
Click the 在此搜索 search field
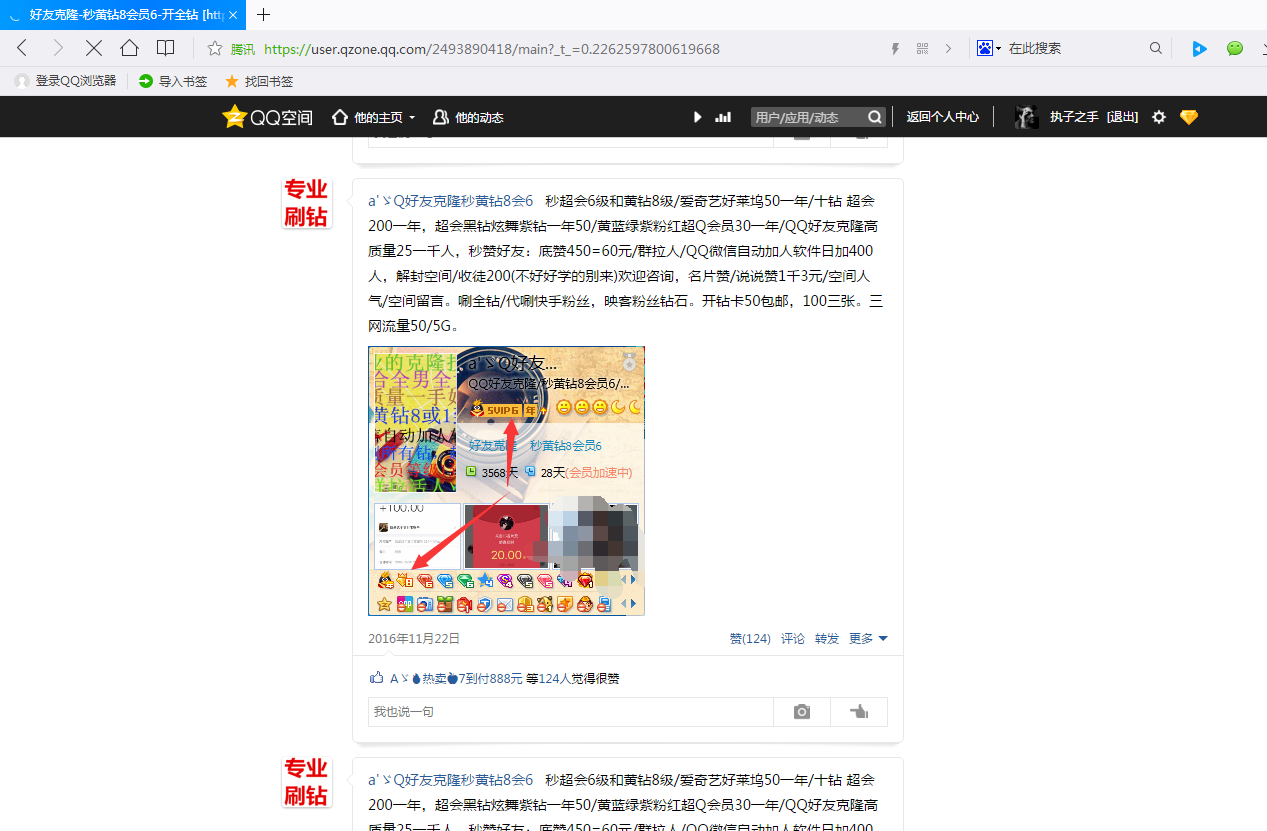pyautogui.click(x=1075, y=48)
